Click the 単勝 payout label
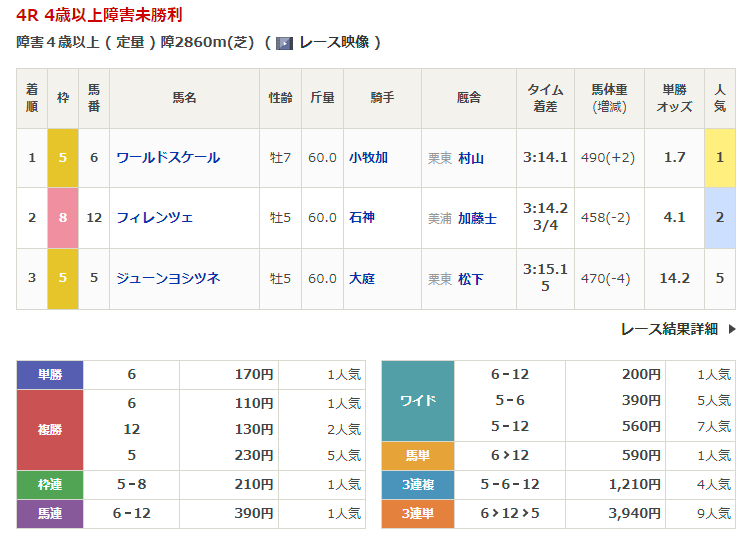 50,375
